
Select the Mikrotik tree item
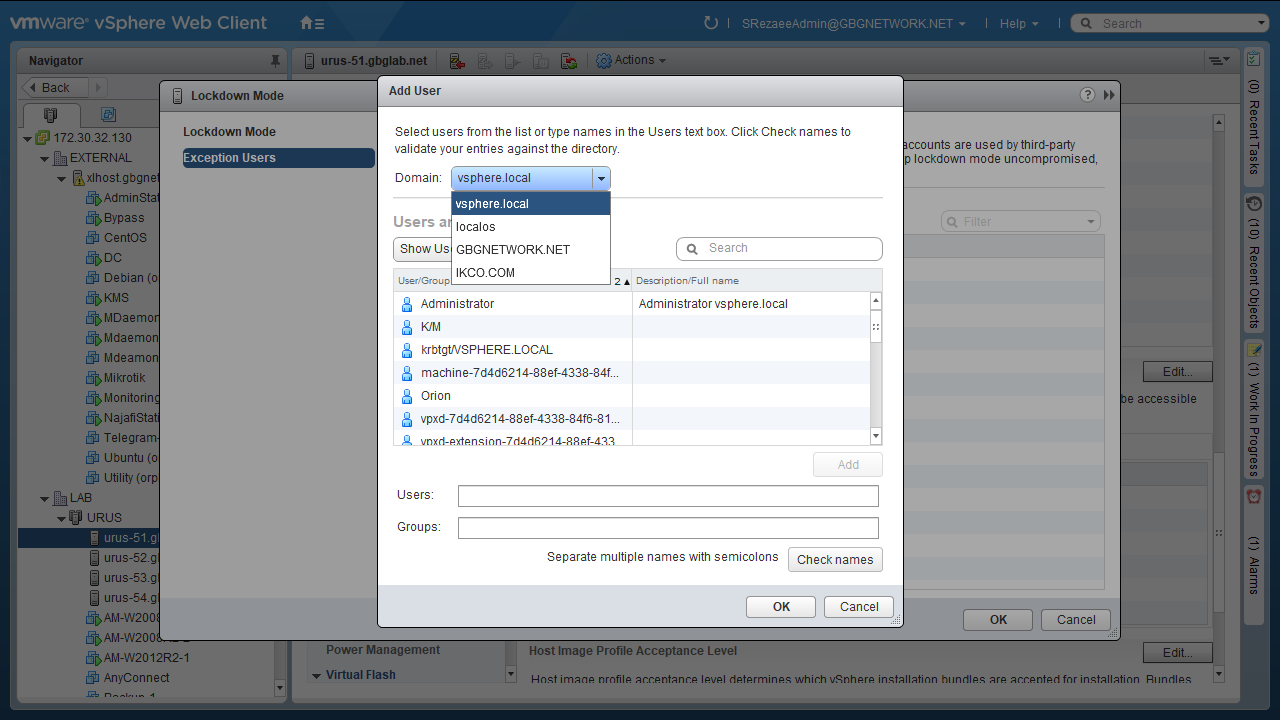125,378
